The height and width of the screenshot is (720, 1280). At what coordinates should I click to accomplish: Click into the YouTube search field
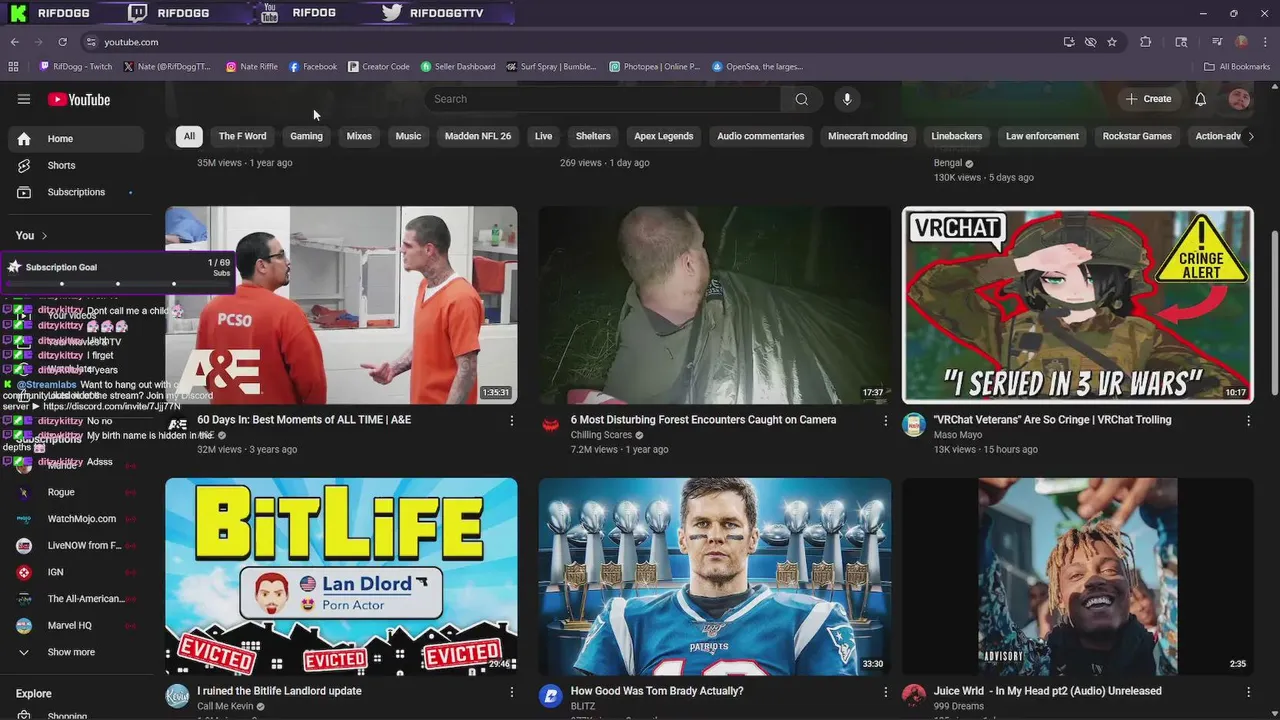605,99
